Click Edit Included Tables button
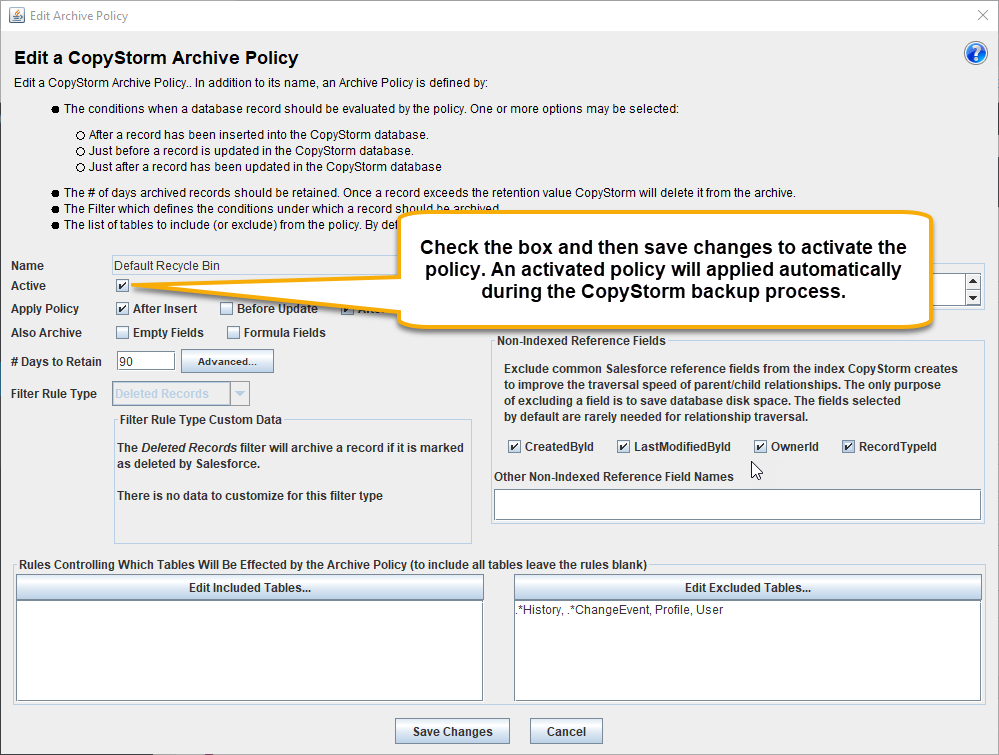The width and height of the screenshot is (999, 755). tap(250, 587)
